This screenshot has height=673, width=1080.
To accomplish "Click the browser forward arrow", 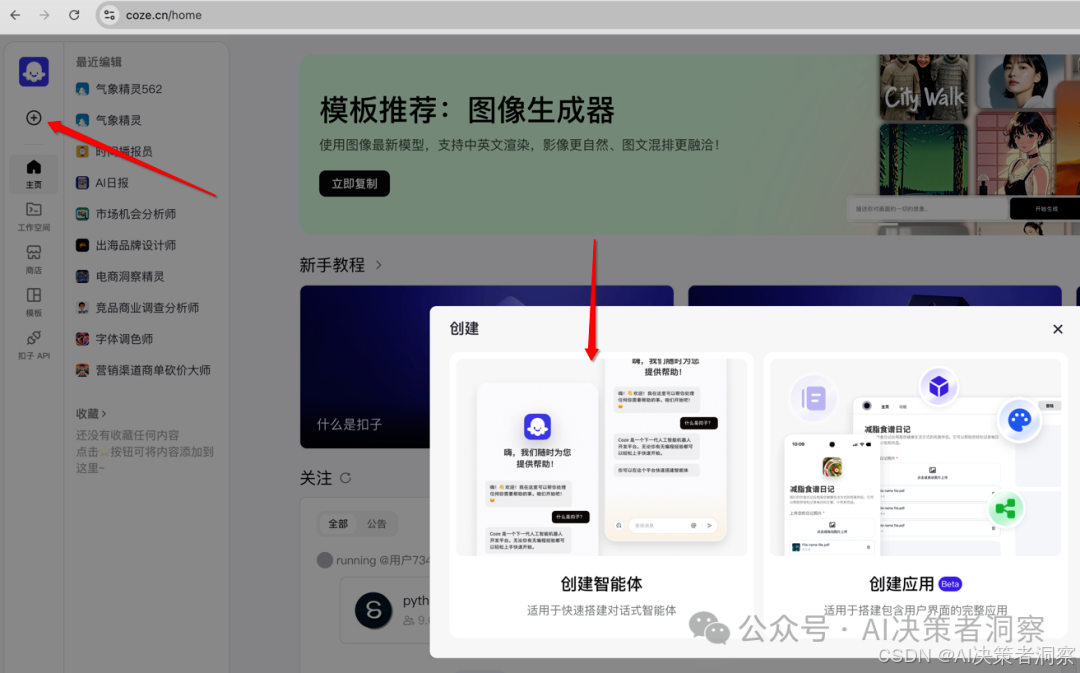I will pyautogui.click(x=45, y=15).
